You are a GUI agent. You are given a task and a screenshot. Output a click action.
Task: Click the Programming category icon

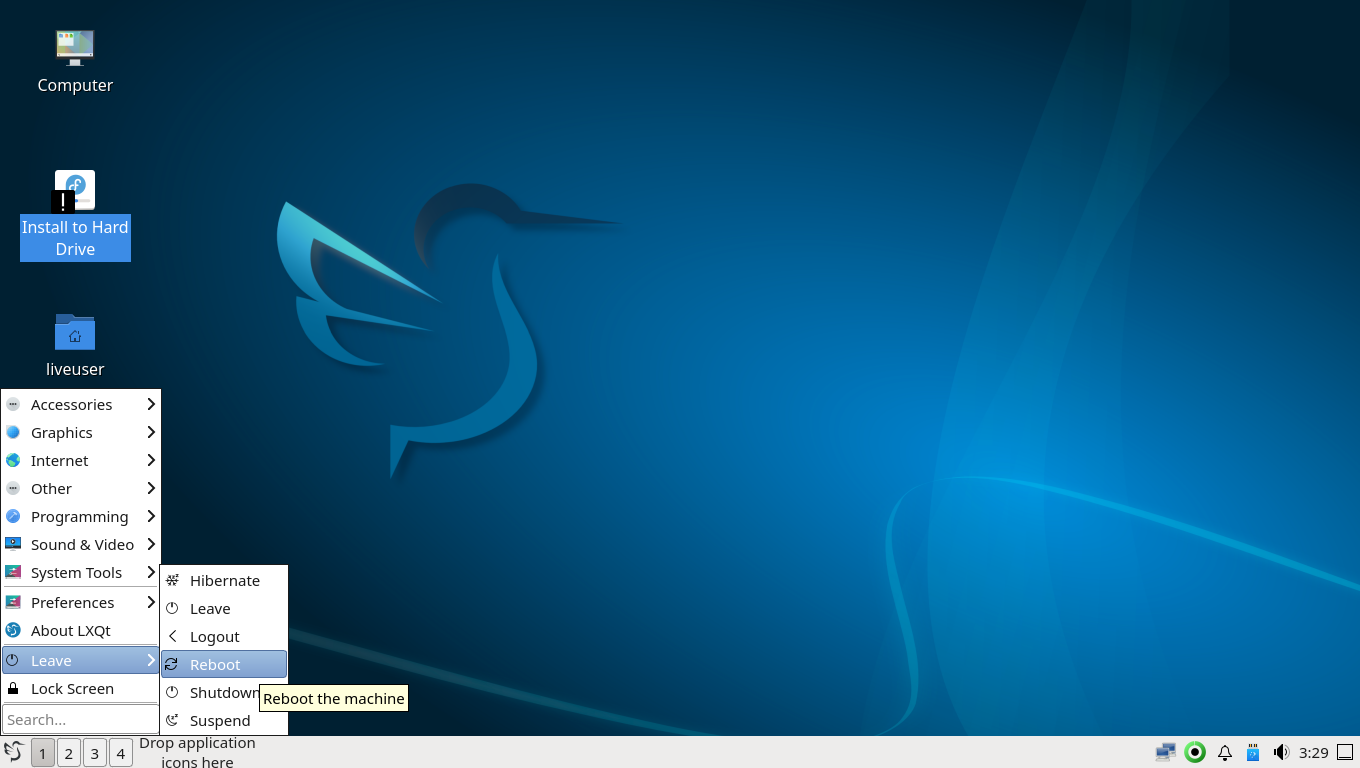click(13, 517)
